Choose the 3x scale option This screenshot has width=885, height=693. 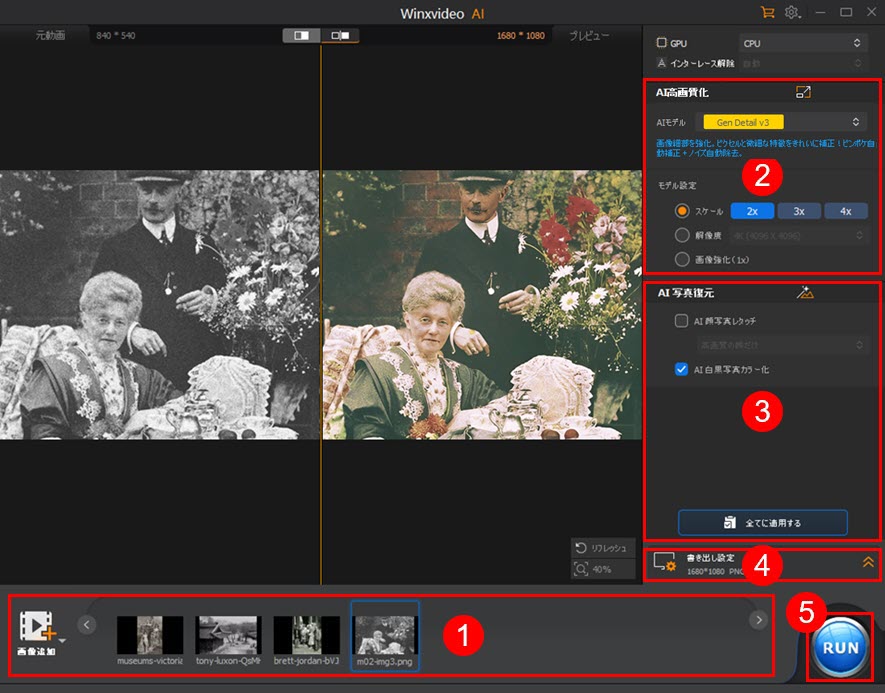click(799, 211)
